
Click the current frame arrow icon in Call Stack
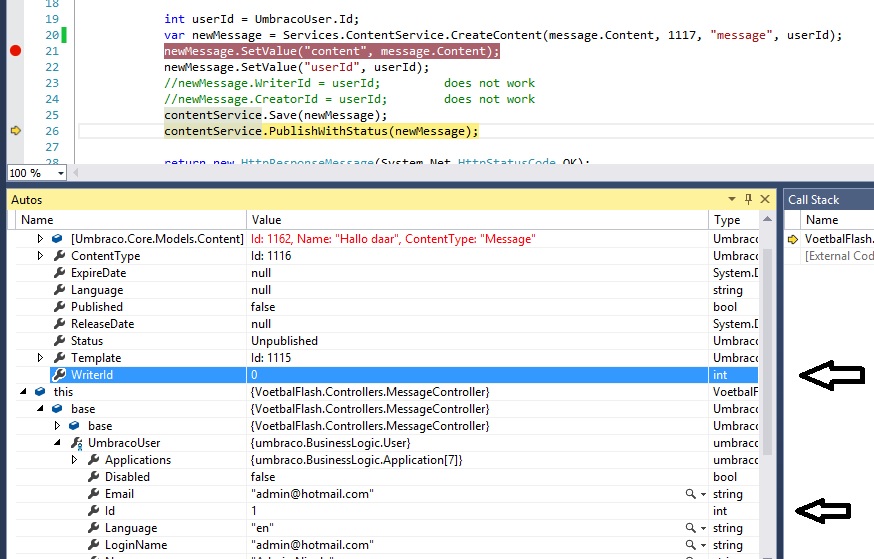pos(793,239)
